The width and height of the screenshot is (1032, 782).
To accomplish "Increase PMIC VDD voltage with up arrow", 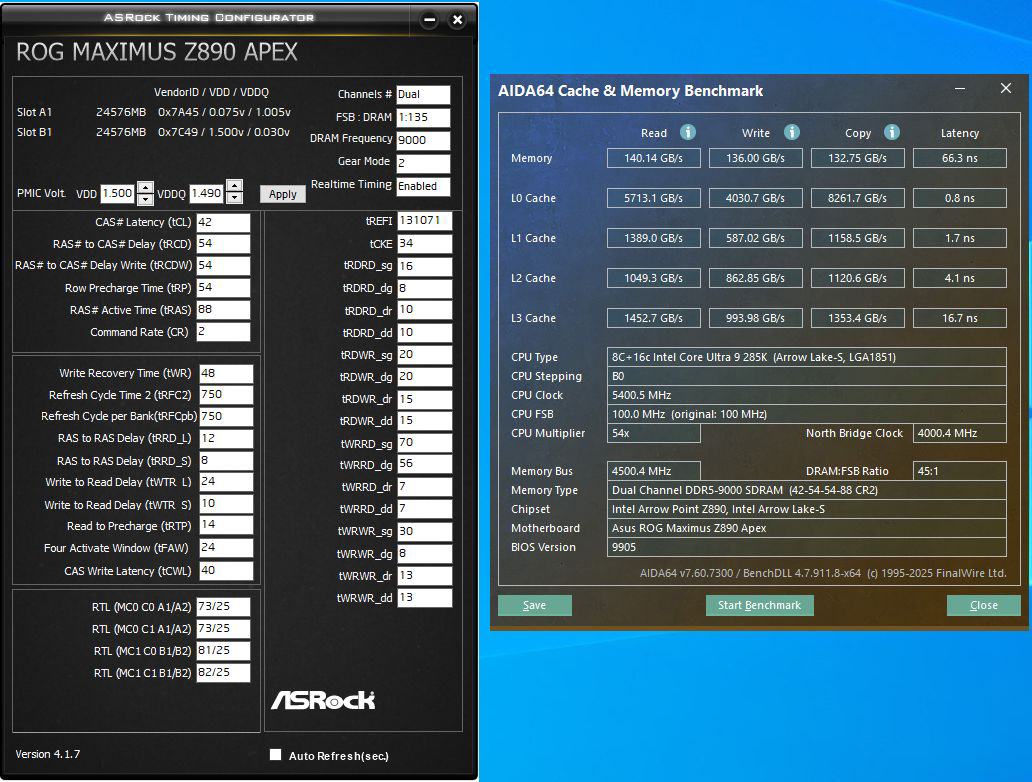I will pos(145,187).
